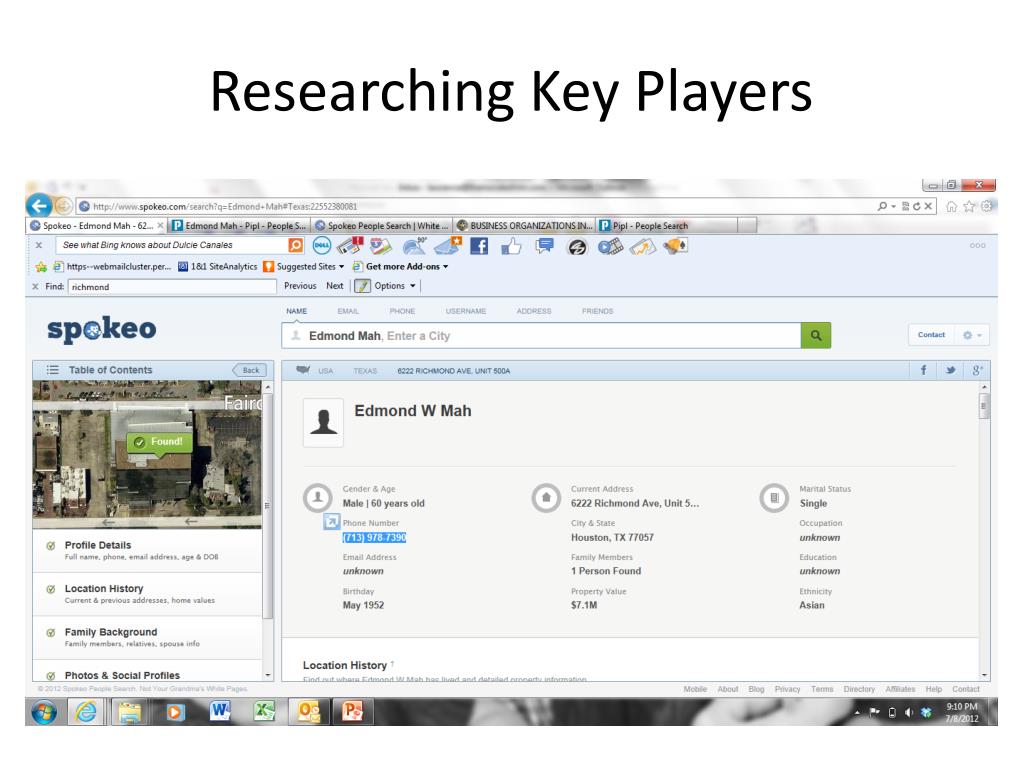Screen dimensions: 1024x768
Task: Select the PHONE search tab
Action: click(402, 312)
